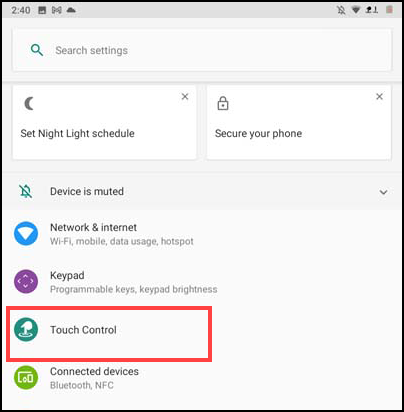Open Secure your phone suggestion
The image size is (404, 412).
299,123
